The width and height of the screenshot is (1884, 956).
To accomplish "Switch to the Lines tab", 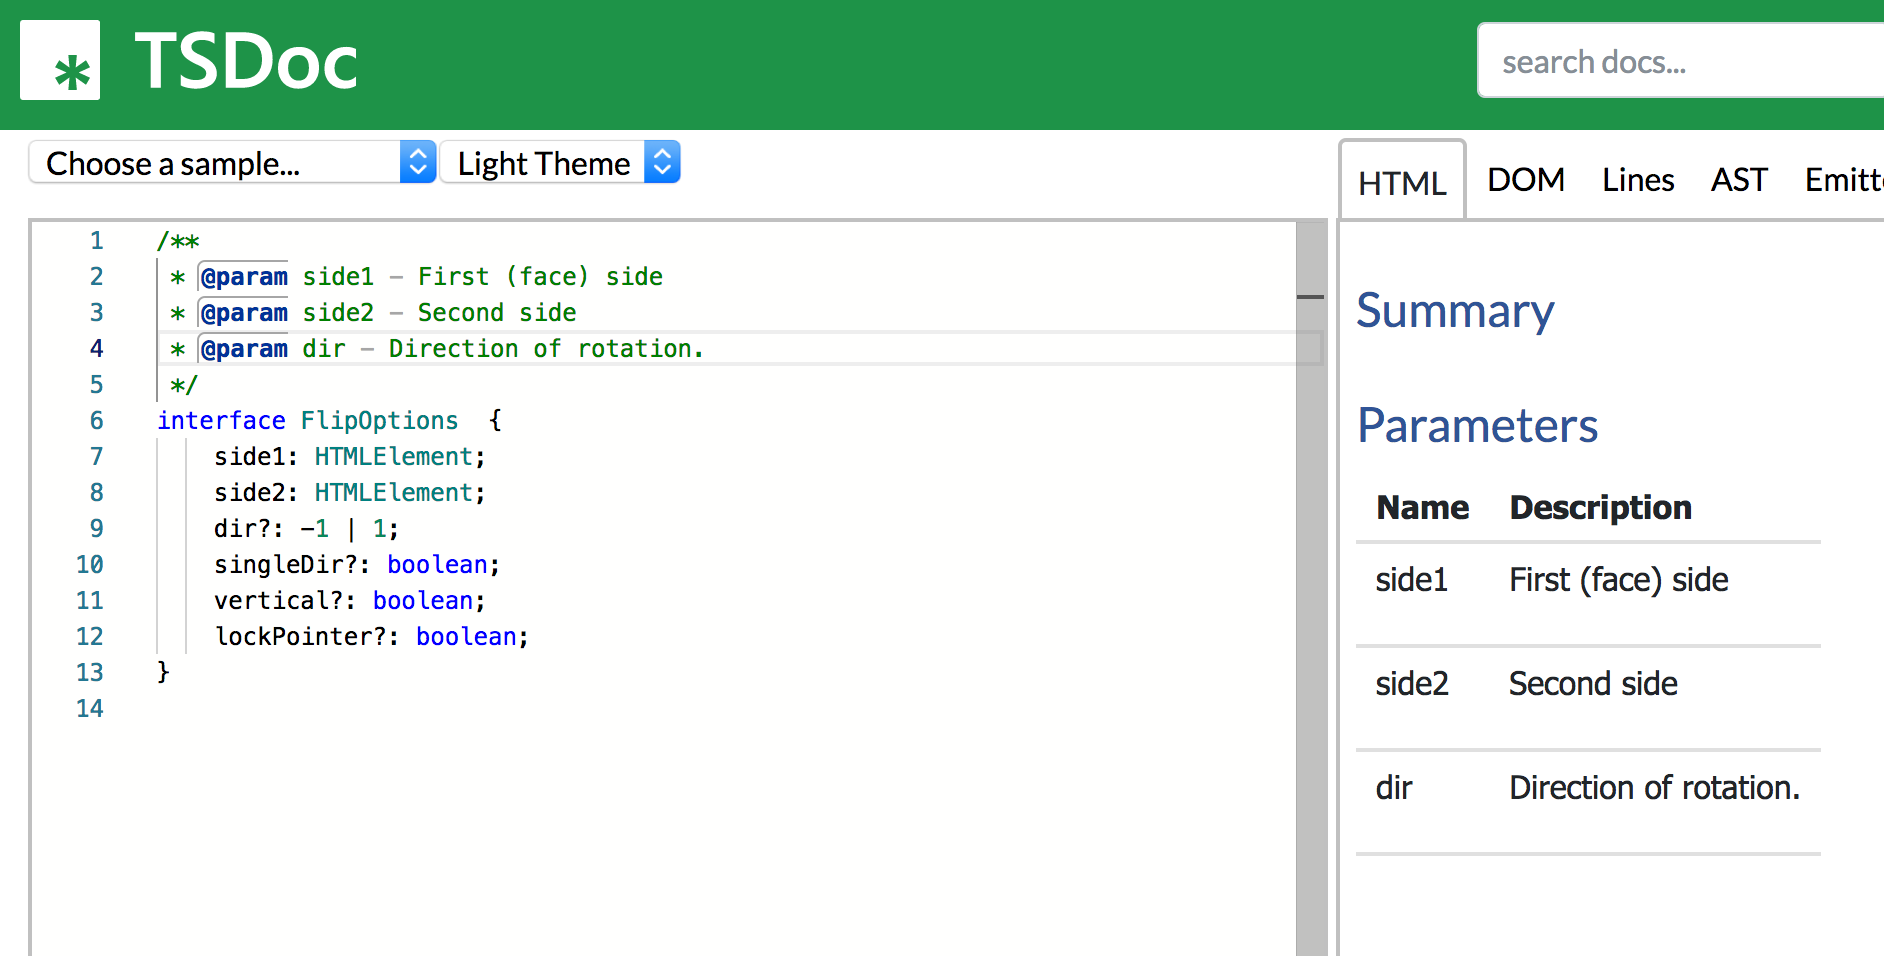I will click(1638, 180).
